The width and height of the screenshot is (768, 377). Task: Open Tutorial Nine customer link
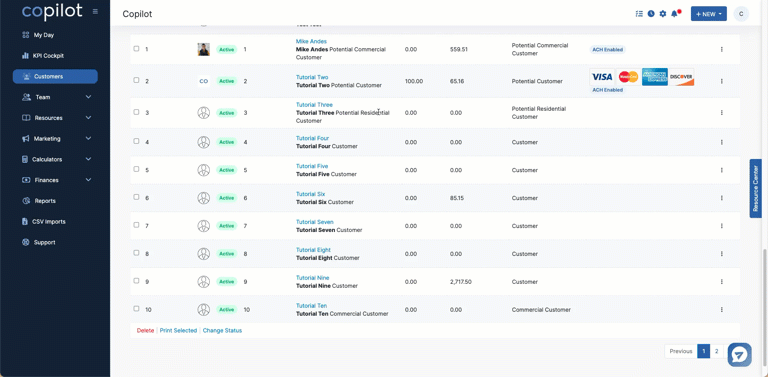pos(312,278)
